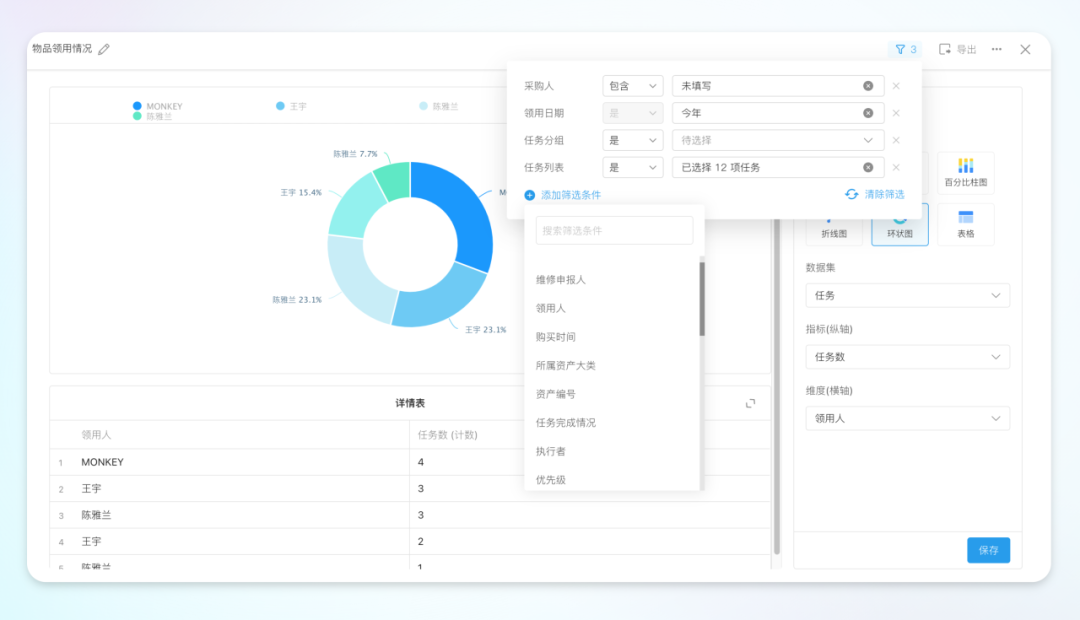Click the 保存 button

(988, 550)
